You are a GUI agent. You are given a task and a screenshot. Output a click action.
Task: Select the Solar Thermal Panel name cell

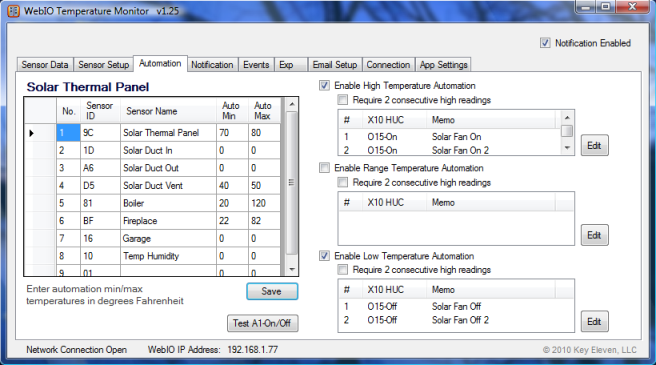tap(168, 133)
